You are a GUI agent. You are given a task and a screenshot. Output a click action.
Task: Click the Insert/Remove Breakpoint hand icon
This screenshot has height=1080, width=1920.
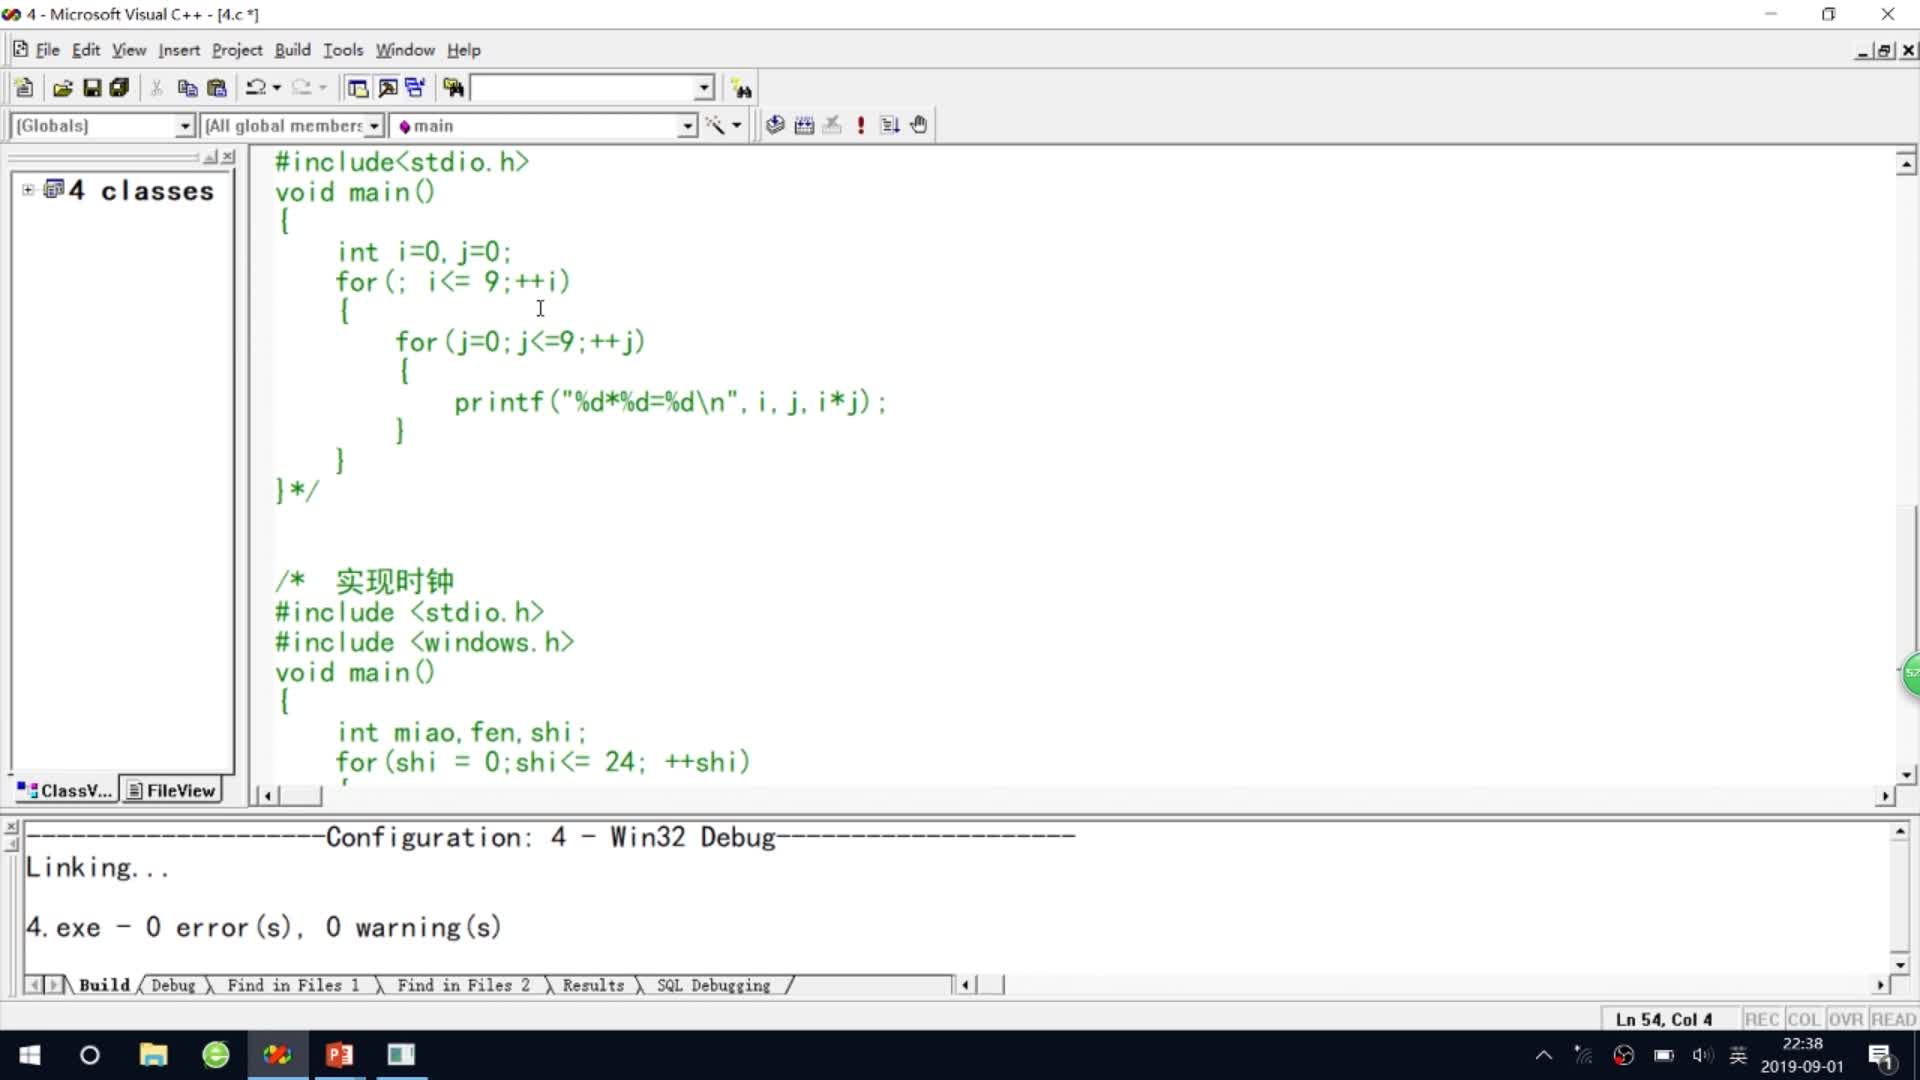tap(919, 125)
